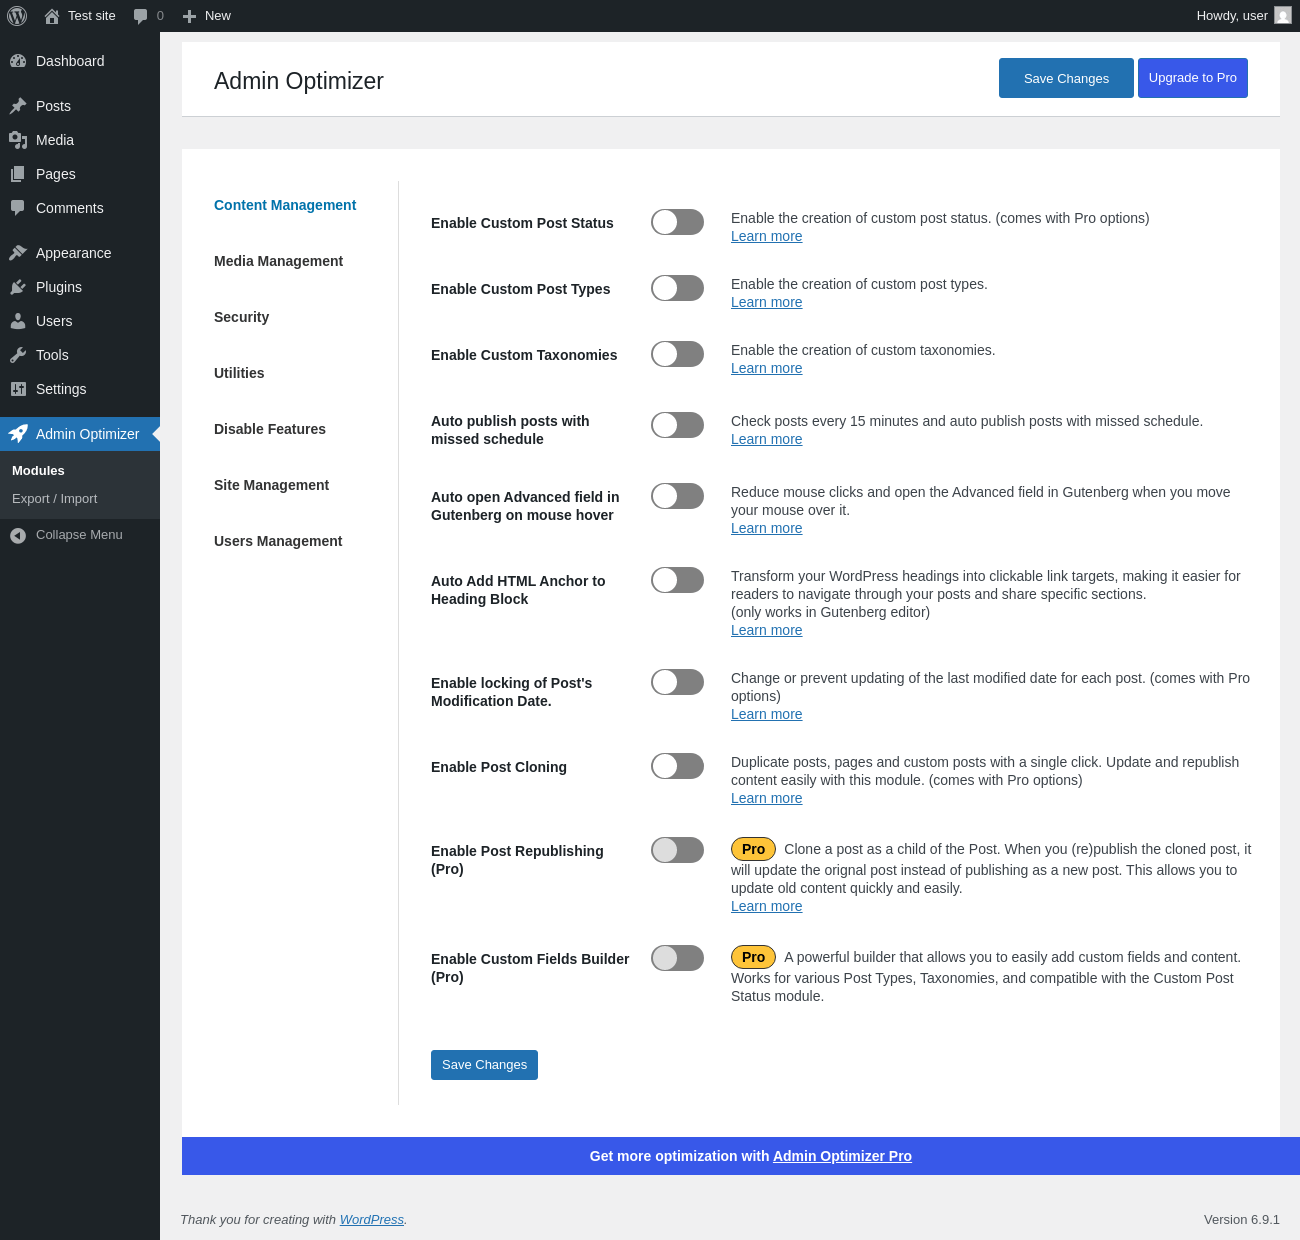The width and height of the screenshot is (1300, 1240).
Task: Open the Users Management tab
Action: click(278, 541)
